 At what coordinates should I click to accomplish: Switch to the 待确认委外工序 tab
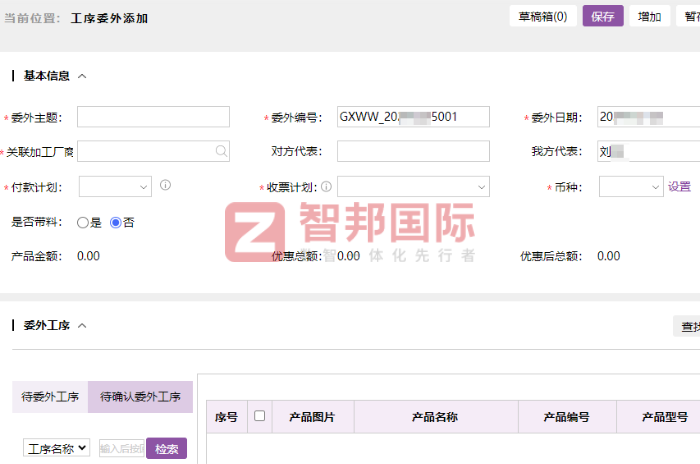(140, 397)
